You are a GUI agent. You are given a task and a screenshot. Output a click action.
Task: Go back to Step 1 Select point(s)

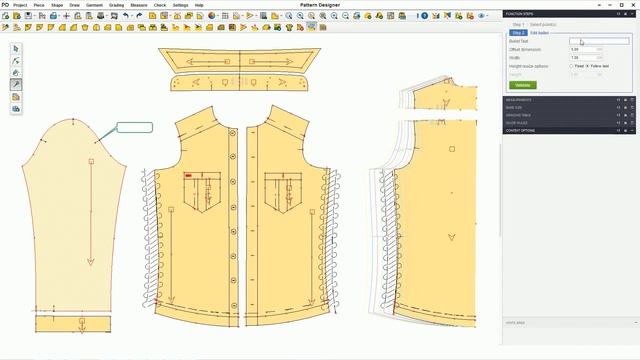534,24
